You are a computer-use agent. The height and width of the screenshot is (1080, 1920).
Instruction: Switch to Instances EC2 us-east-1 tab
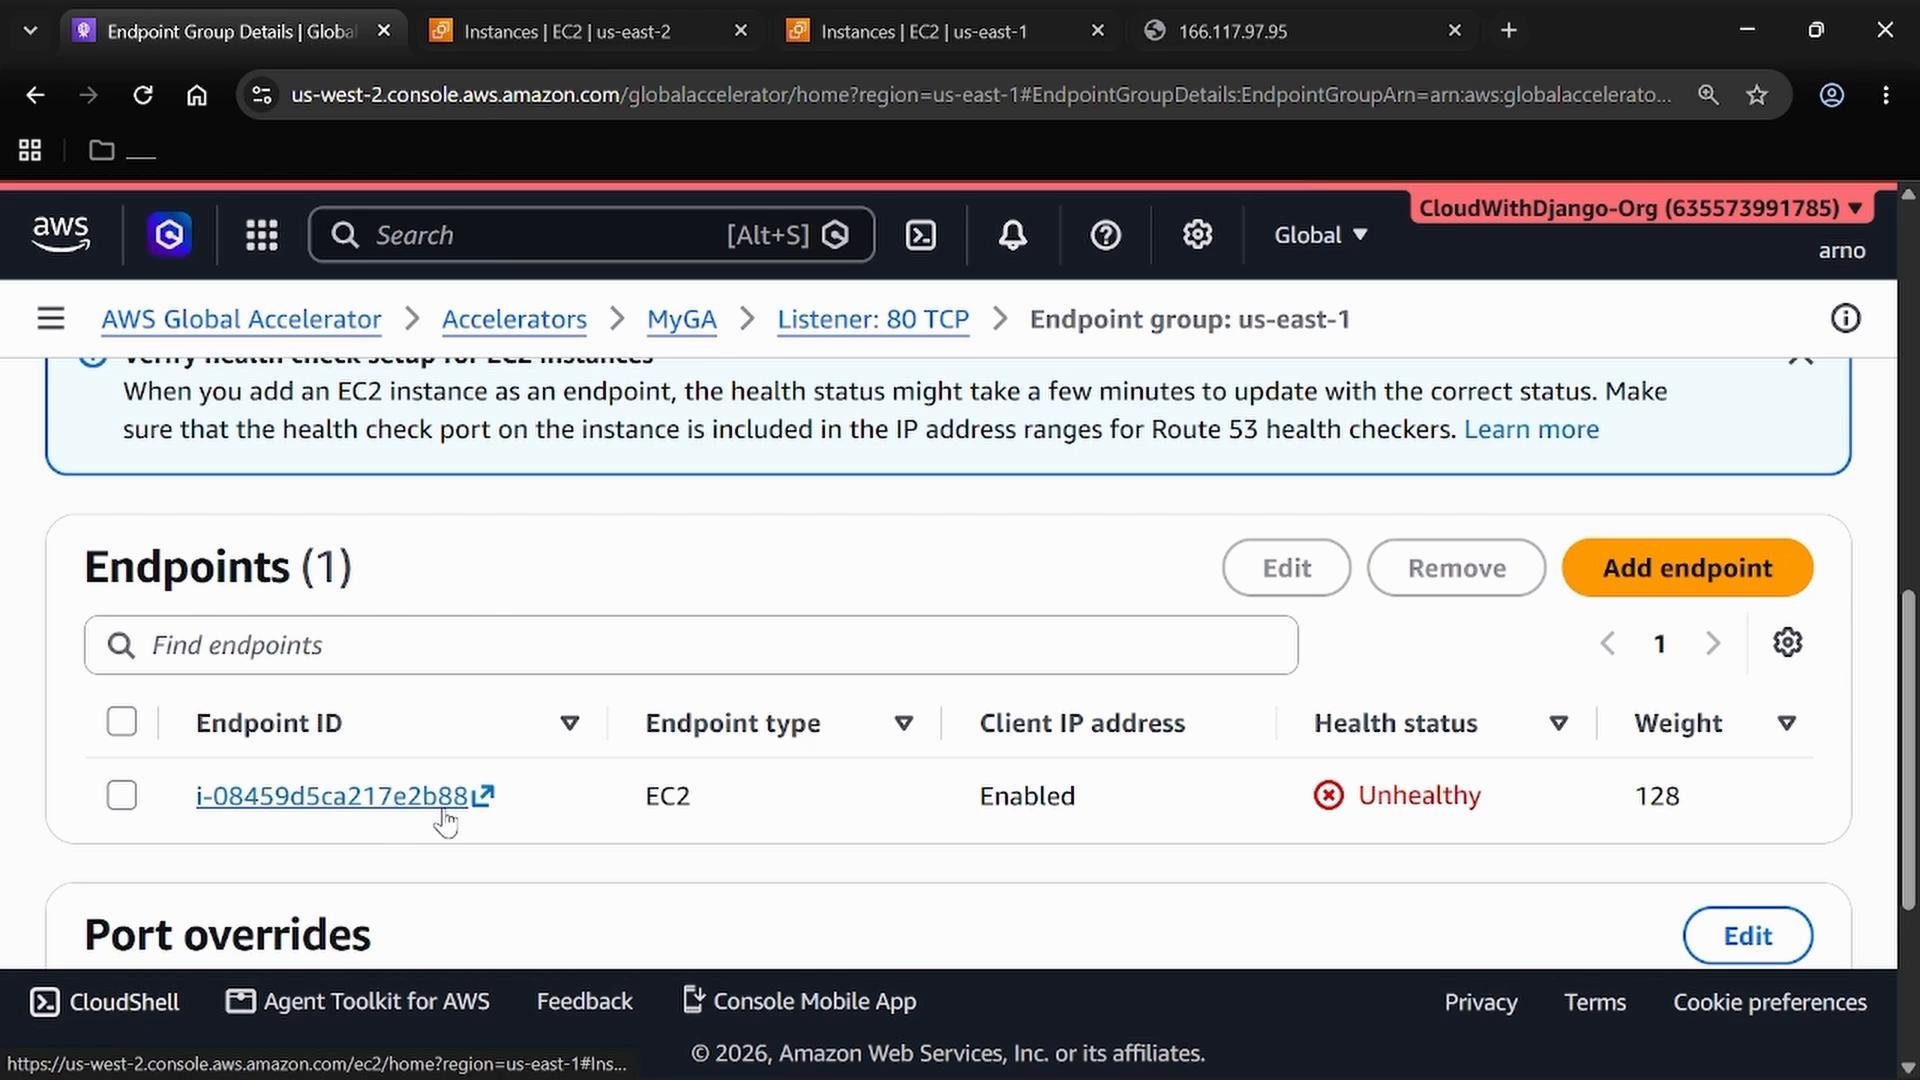pos(945,31)
